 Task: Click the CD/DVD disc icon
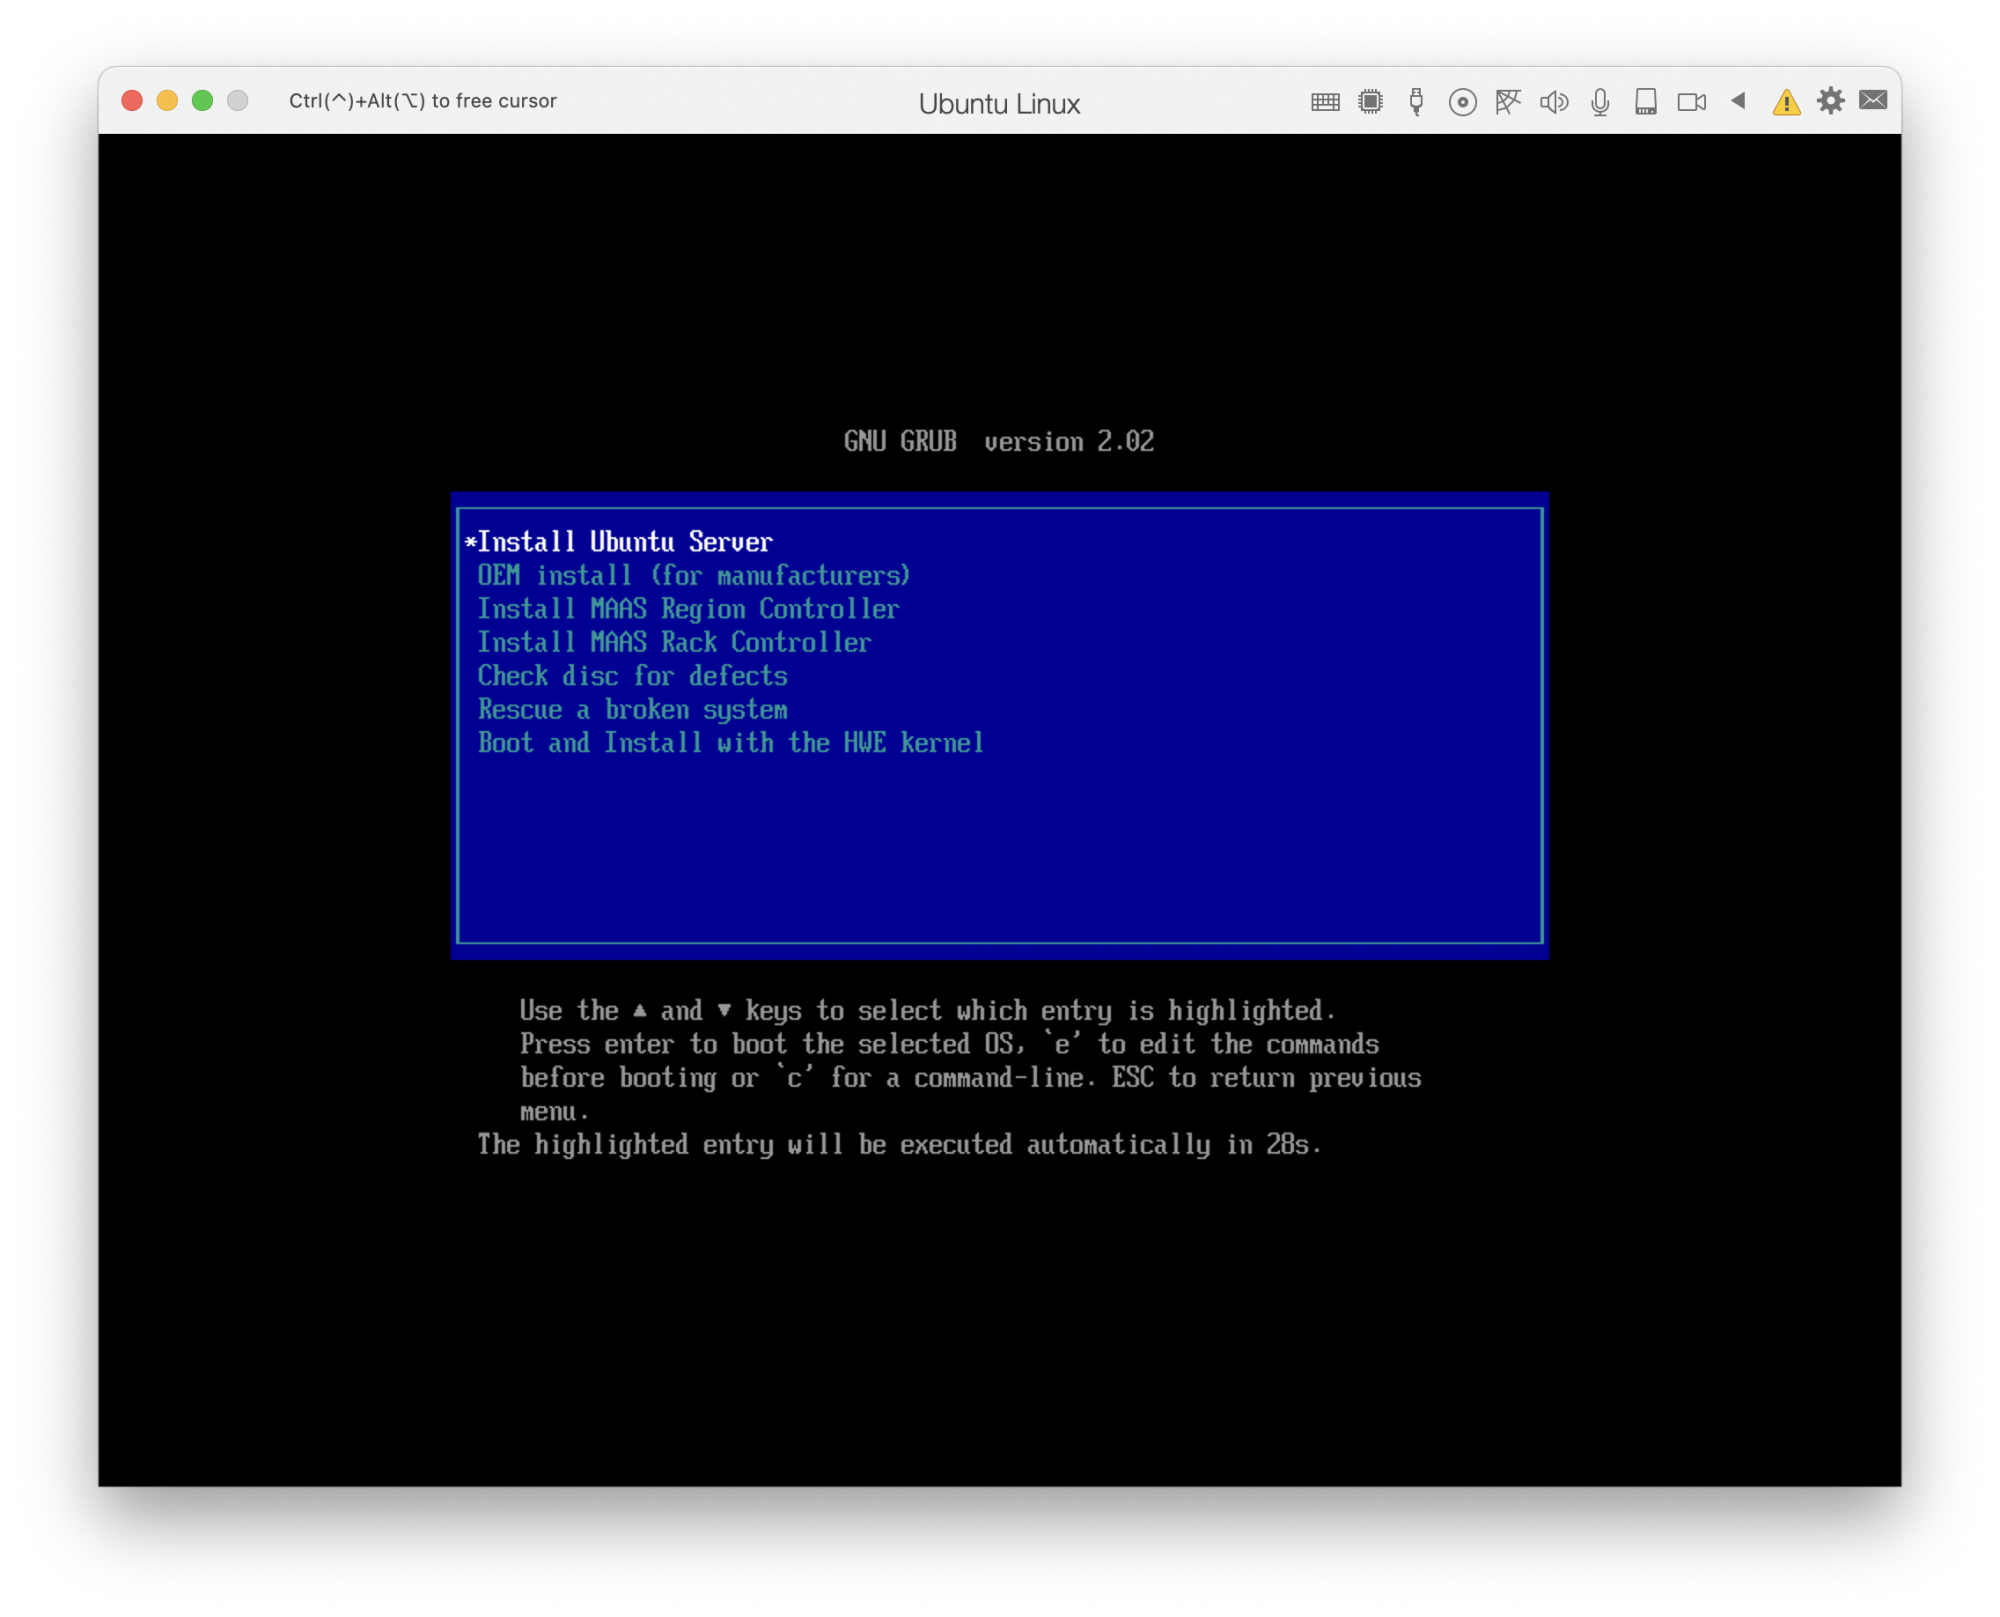pos(1462,102)
